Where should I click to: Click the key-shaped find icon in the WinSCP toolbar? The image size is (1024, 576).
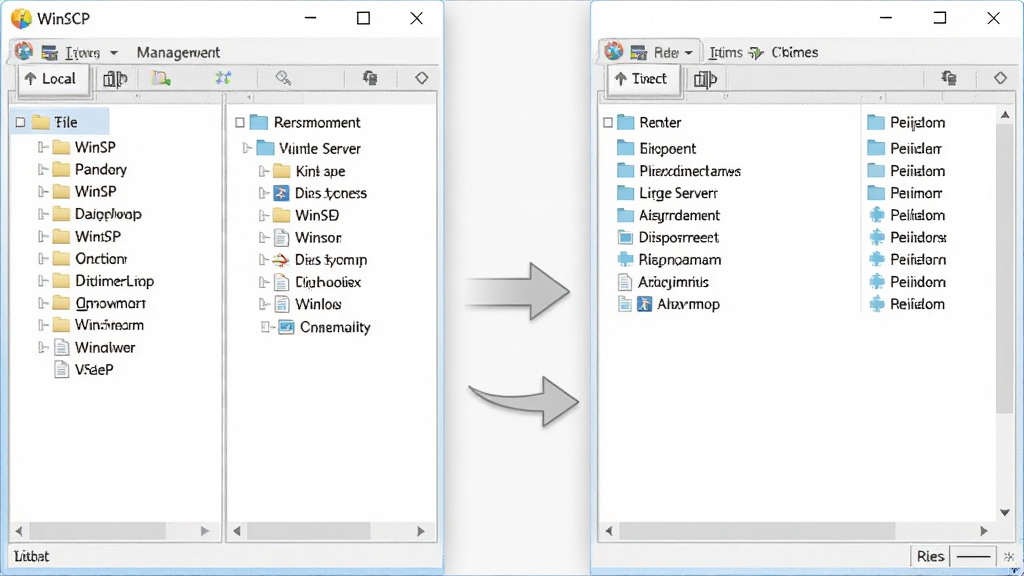pos(283,78)
